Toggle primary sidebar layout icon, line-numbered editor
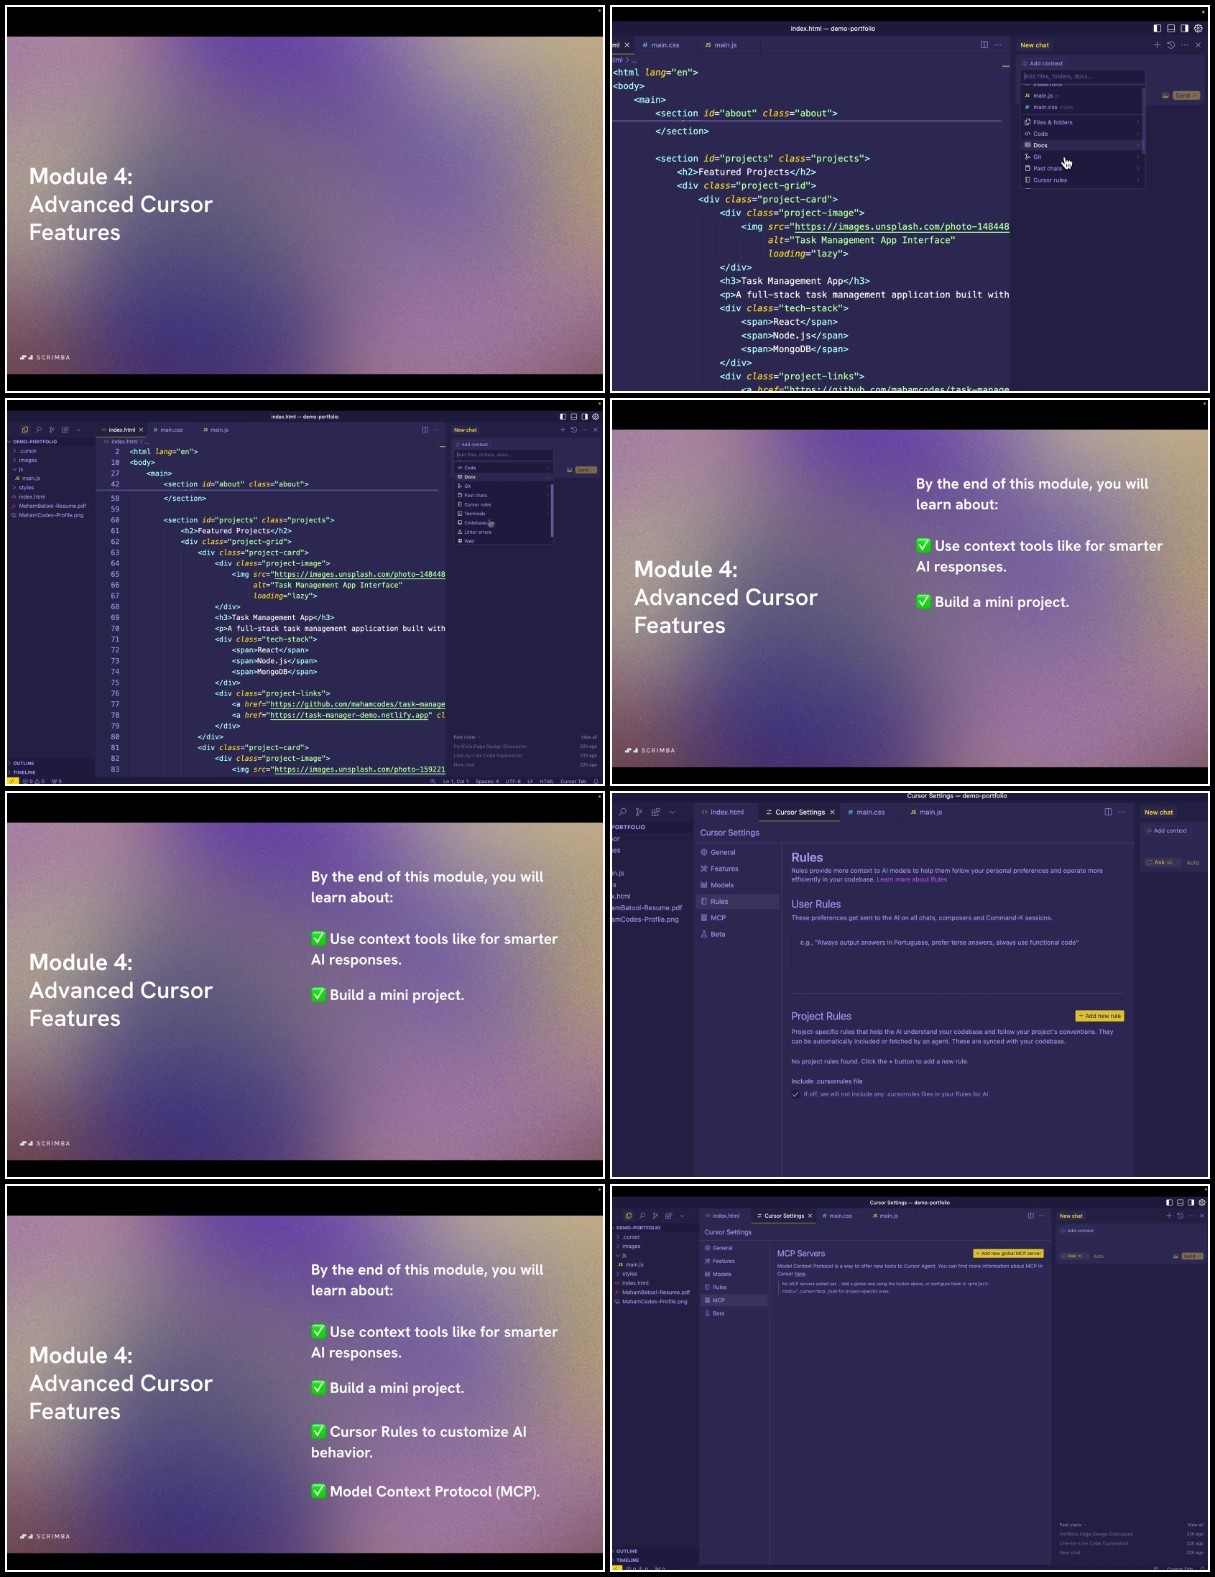 563,417
